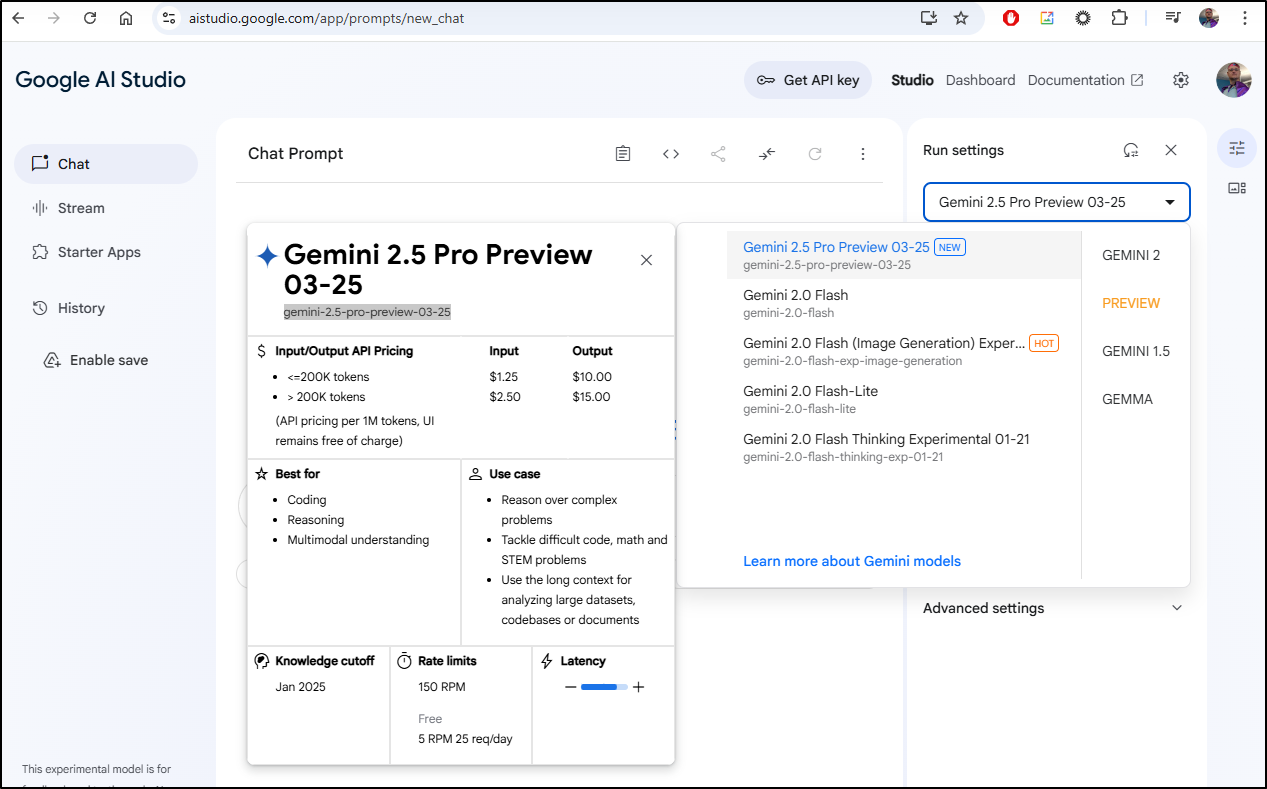Screen dimensions: 1267x789
Task: Click the Latency level indicator bar
Action: [x=604, y=687]
